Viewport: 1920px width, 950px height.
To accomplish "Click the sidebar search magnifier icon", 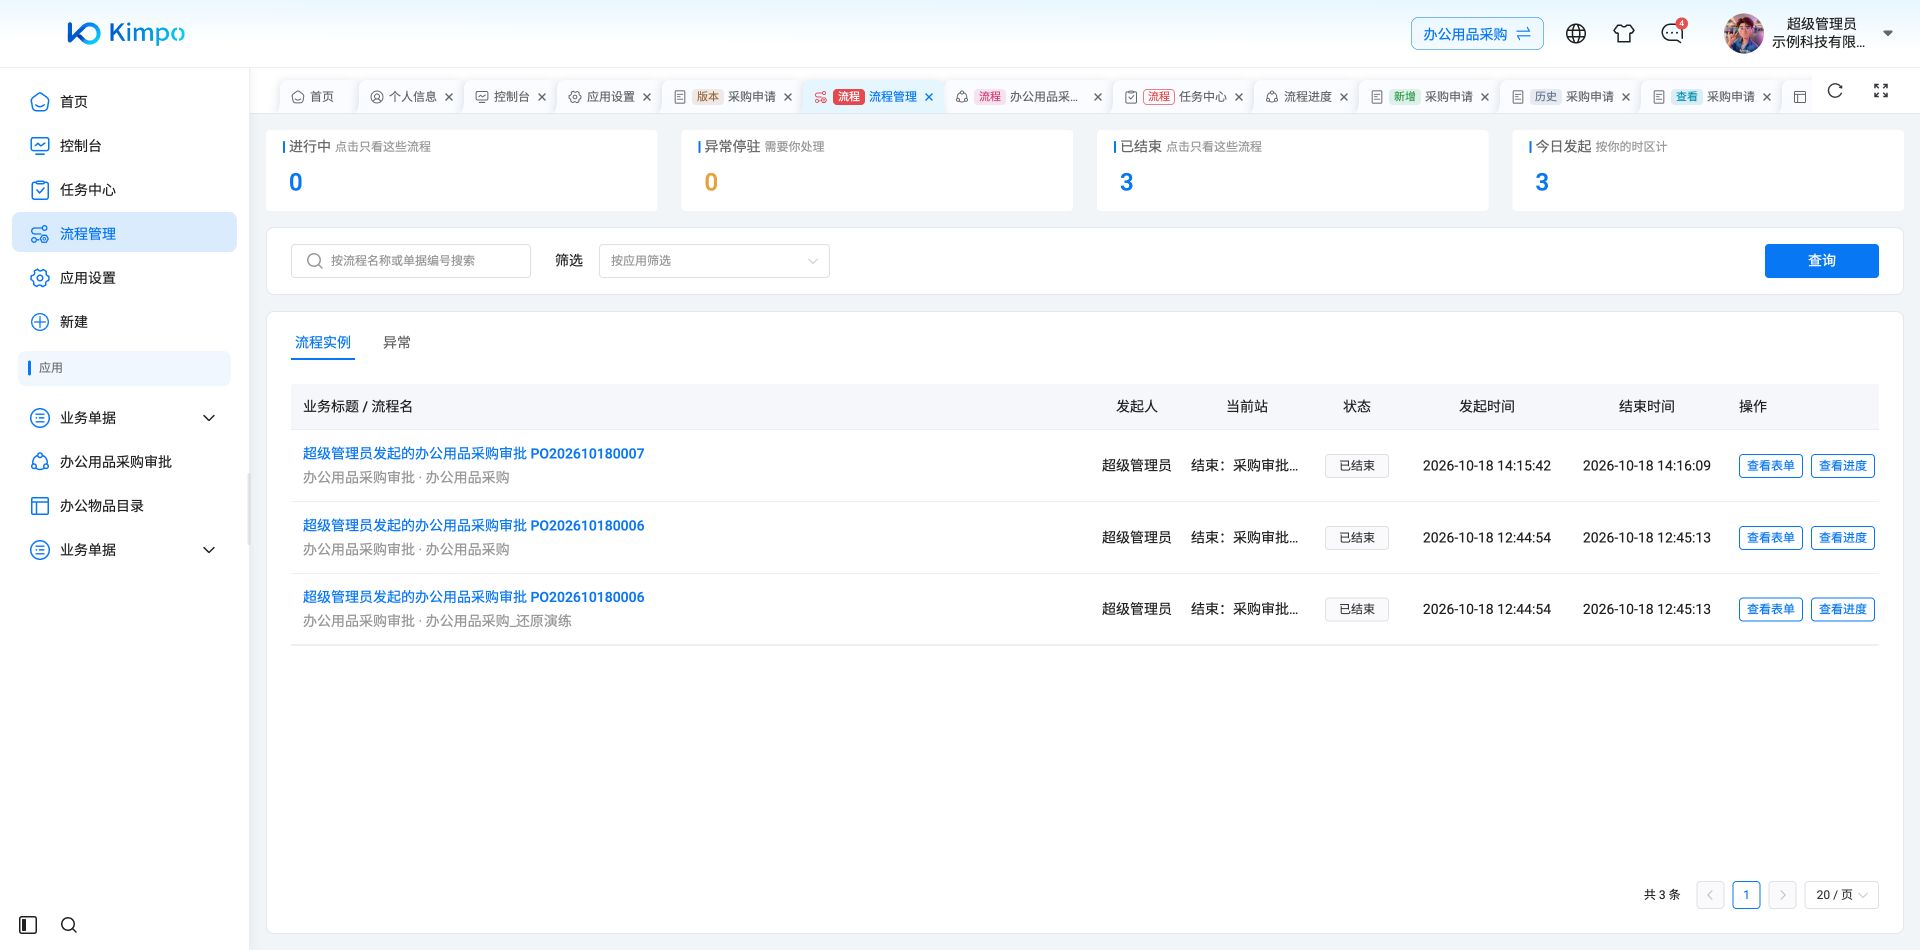I will point(69,925).
